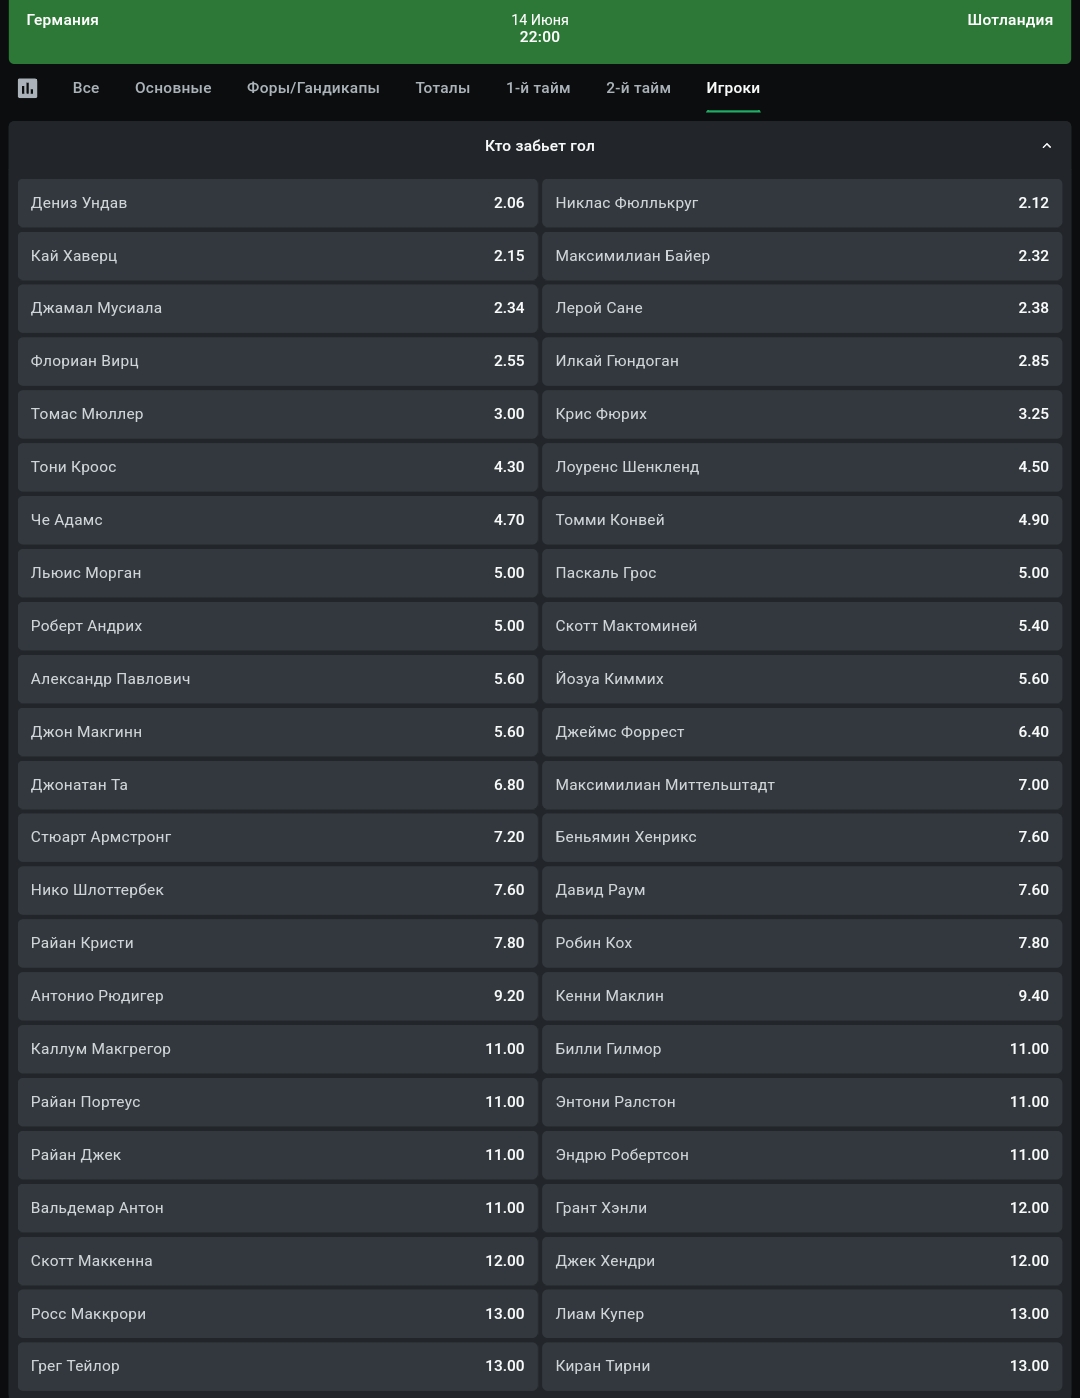This screenshot has width=1080, height=1398.
Task: Click the match header Германия – Шотландия
Action: [540, 29]
